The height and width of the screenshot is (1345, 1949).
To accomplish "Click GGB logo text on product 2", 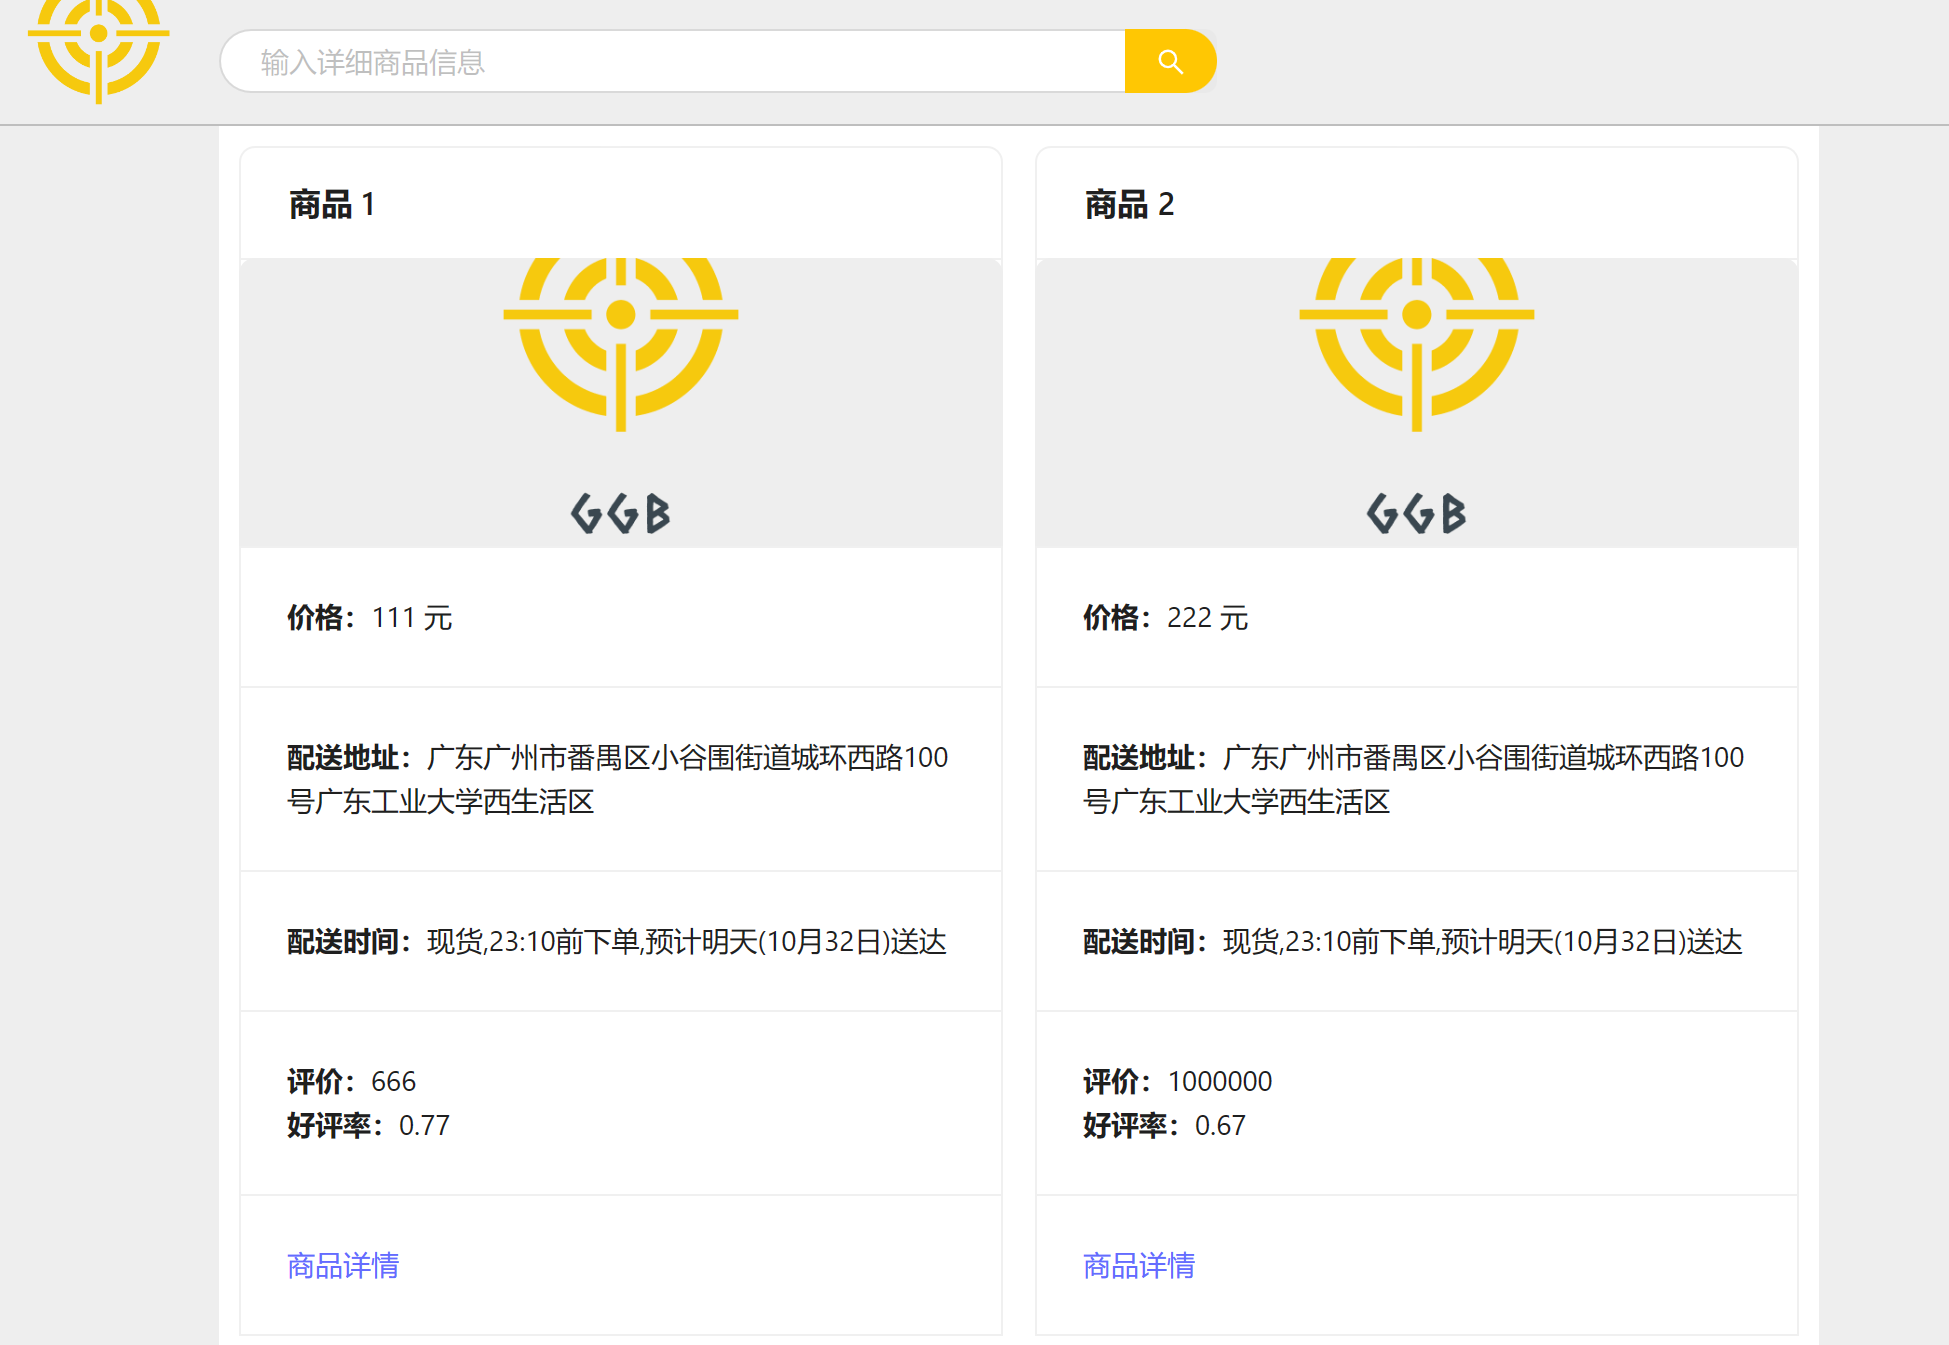I will [x=1416, y=514].
